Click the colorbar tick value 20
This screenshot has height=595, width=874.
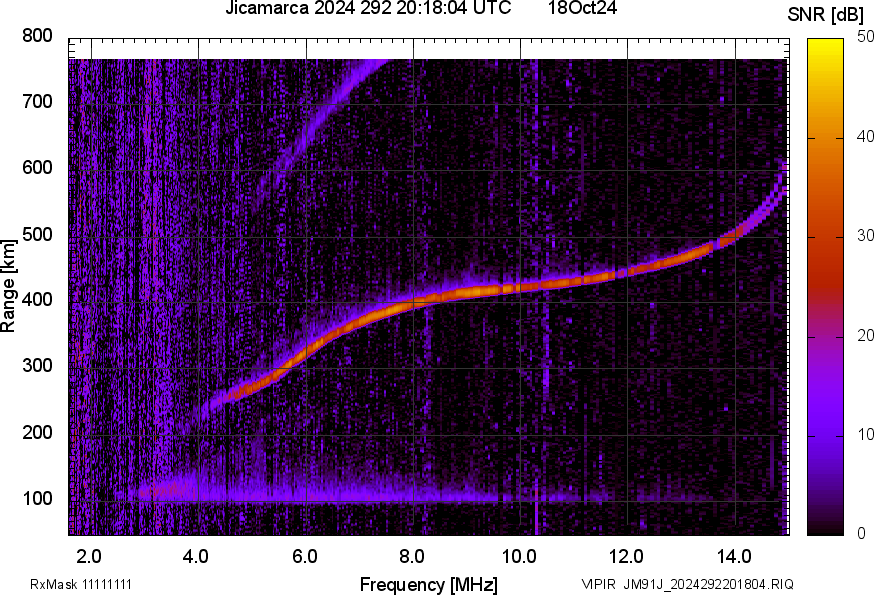865,335
